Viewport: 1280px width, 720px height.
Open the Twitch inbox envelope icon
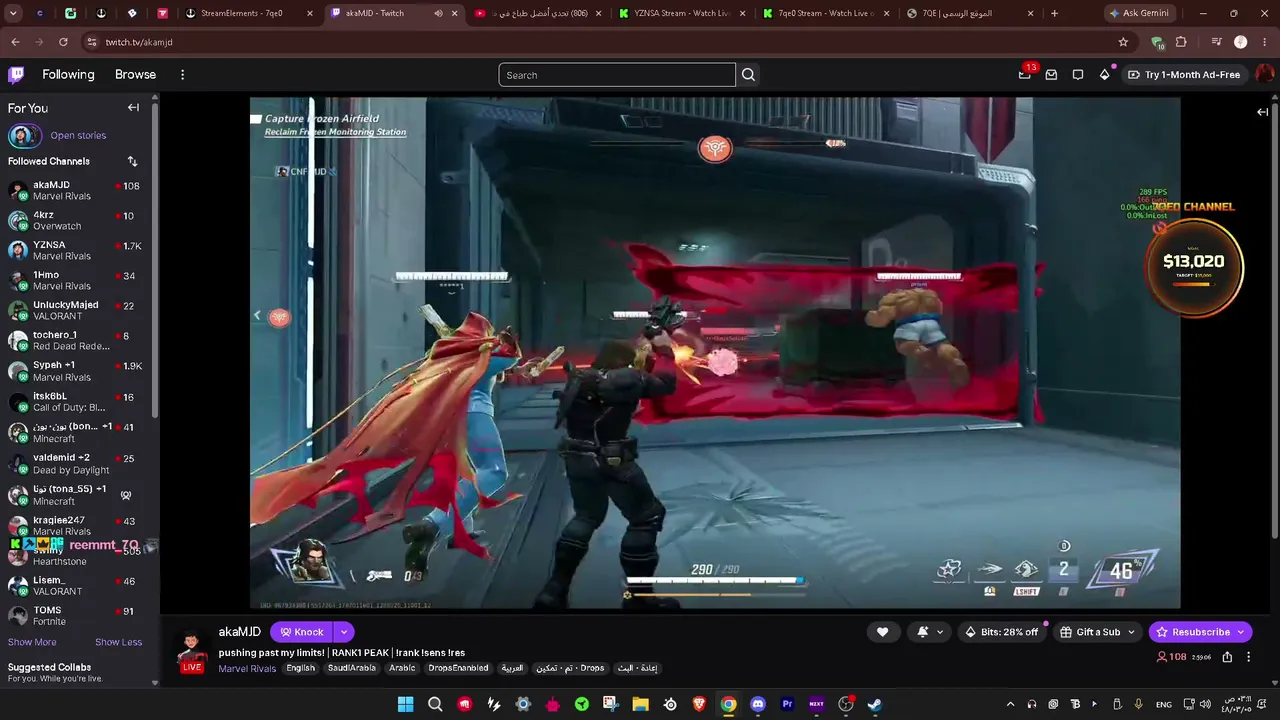click(1051, 74)
